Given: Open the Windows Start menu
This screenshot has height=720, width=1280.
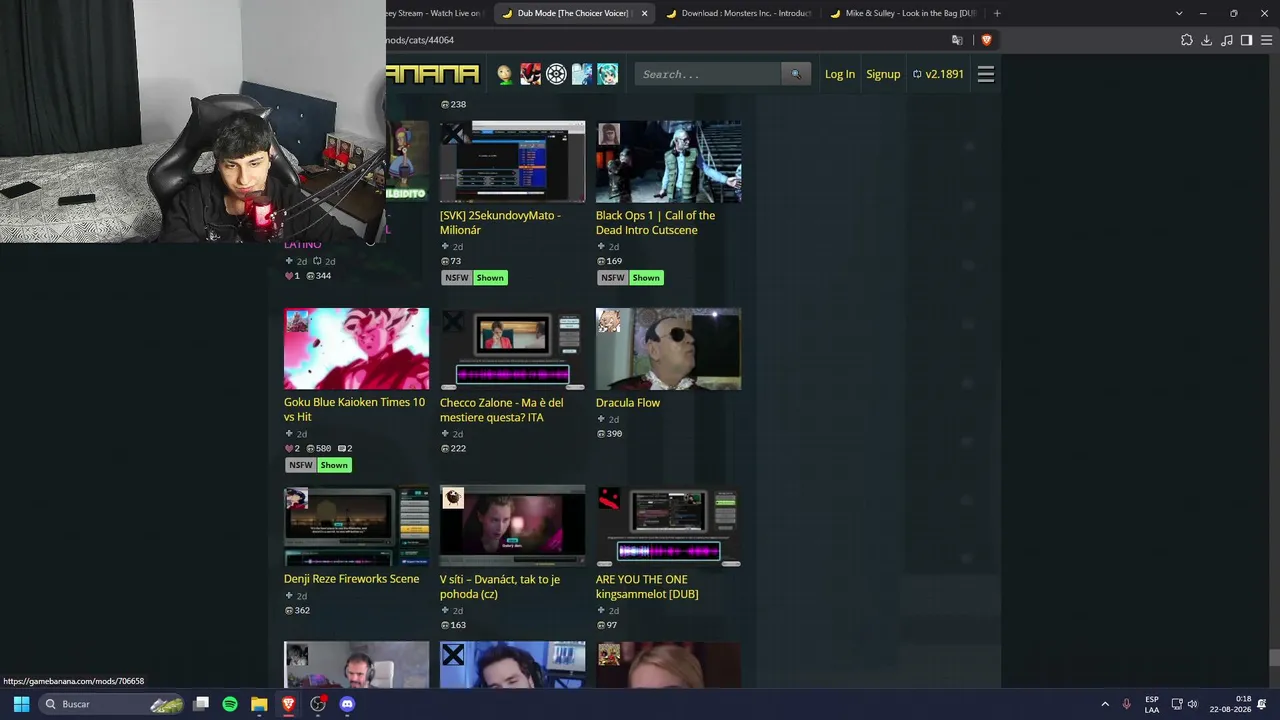Looking at the screenshot, I should pyautogui.click(x=21, y=704).
